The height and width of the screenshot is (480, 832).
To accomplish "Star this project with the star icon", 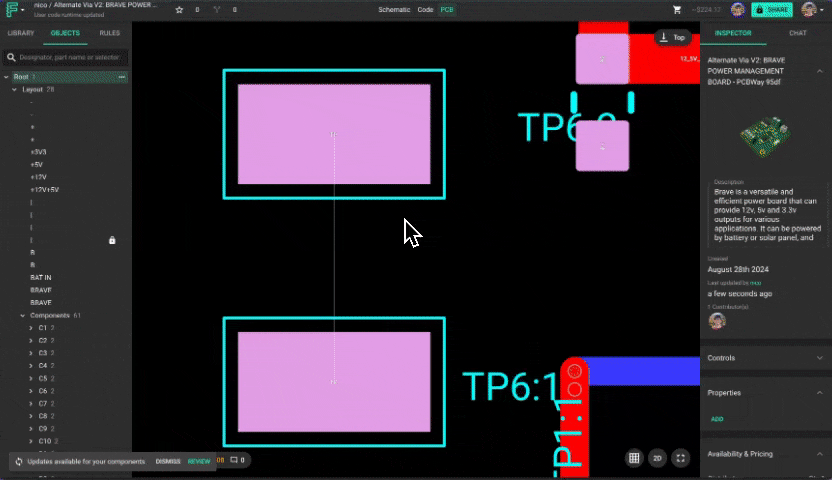I will coord(179,10).
